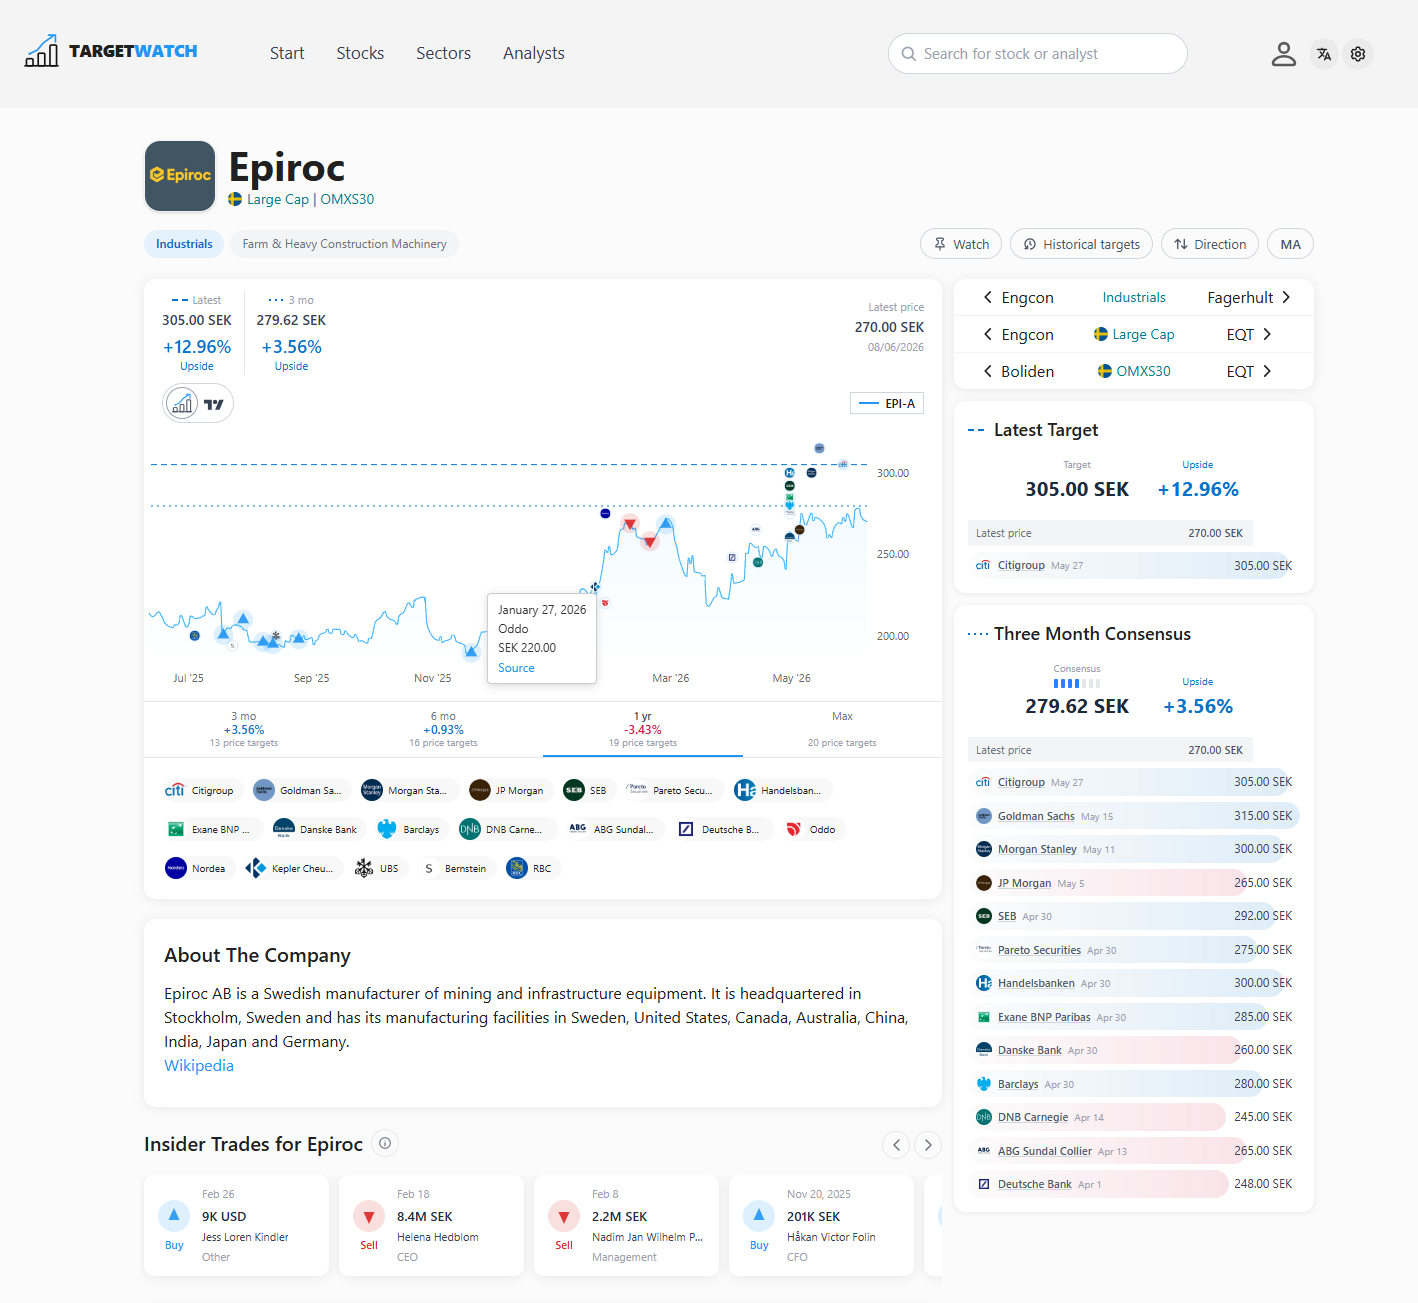The height and width of the screenshot is (1303, 1418).
Task: Switch to the bar chart view icon
Action: point(182,404)
